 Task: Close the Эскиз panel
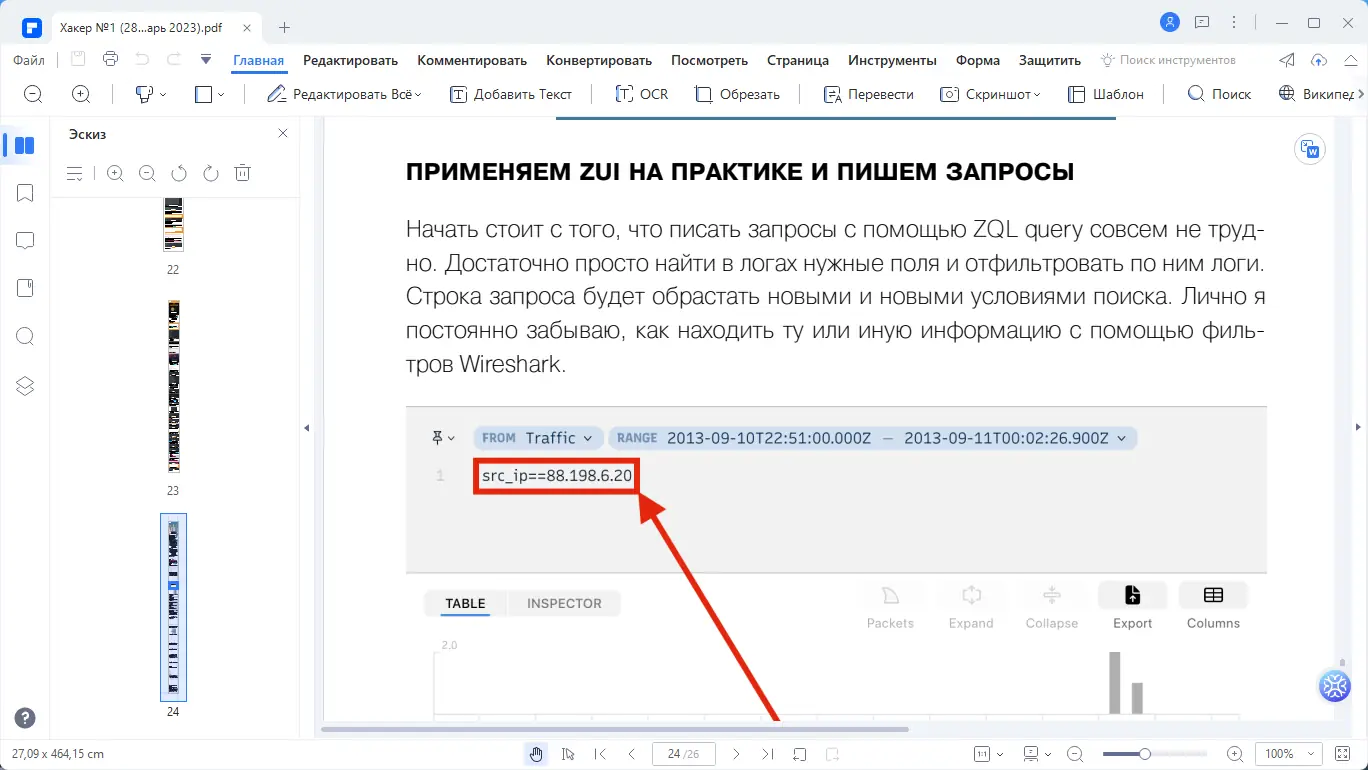pos(282,132)
